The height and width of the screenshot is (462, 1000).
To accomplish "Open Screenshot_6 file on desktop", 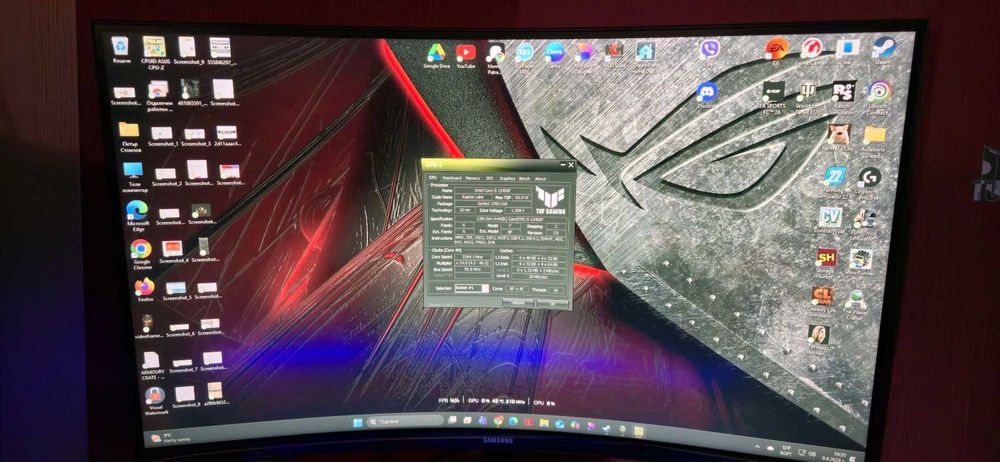I will (180, 330).
